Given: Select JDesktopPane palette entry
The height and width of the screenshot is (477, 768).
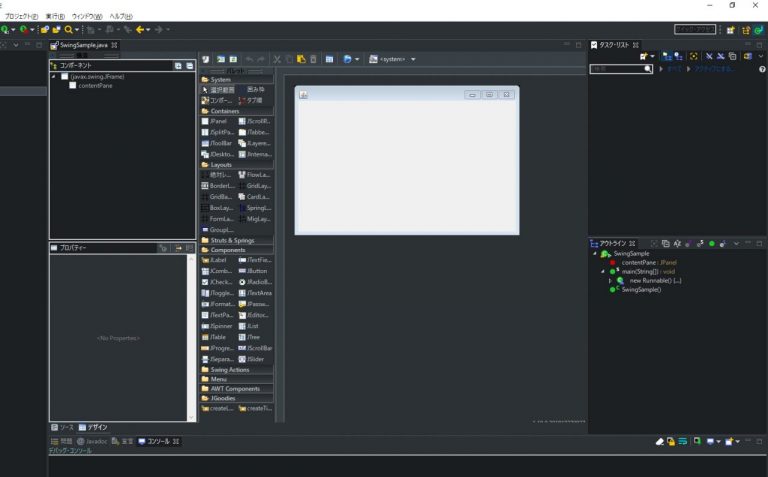Looking at the screenshot, I should 217,154.
